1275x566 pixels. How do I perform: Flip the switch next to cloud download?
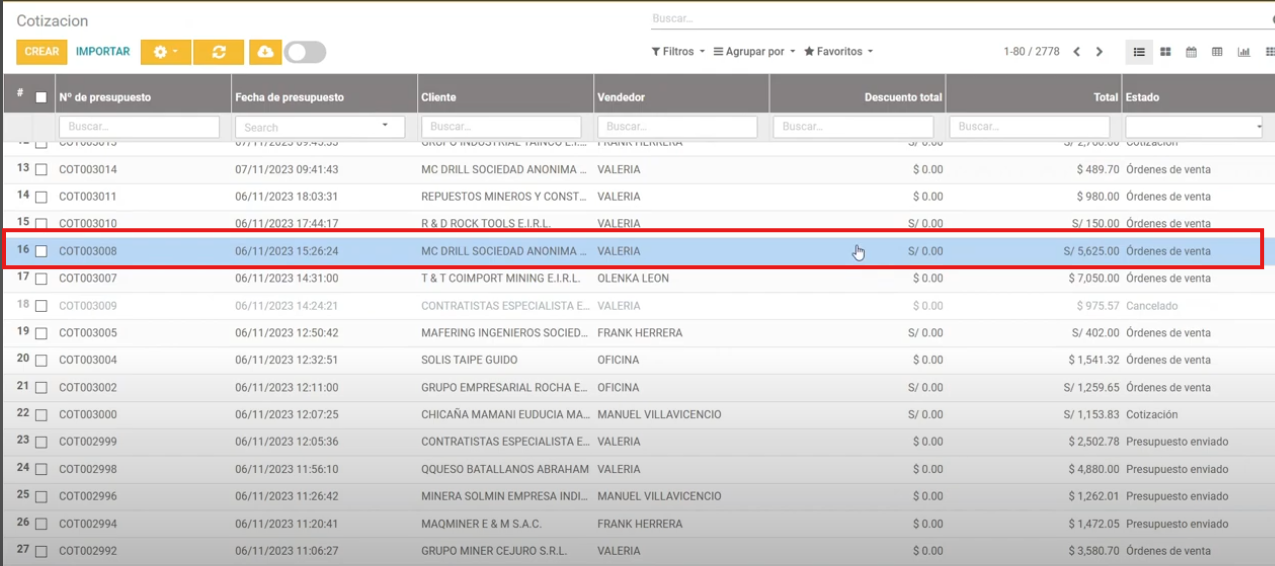(305, 52)
